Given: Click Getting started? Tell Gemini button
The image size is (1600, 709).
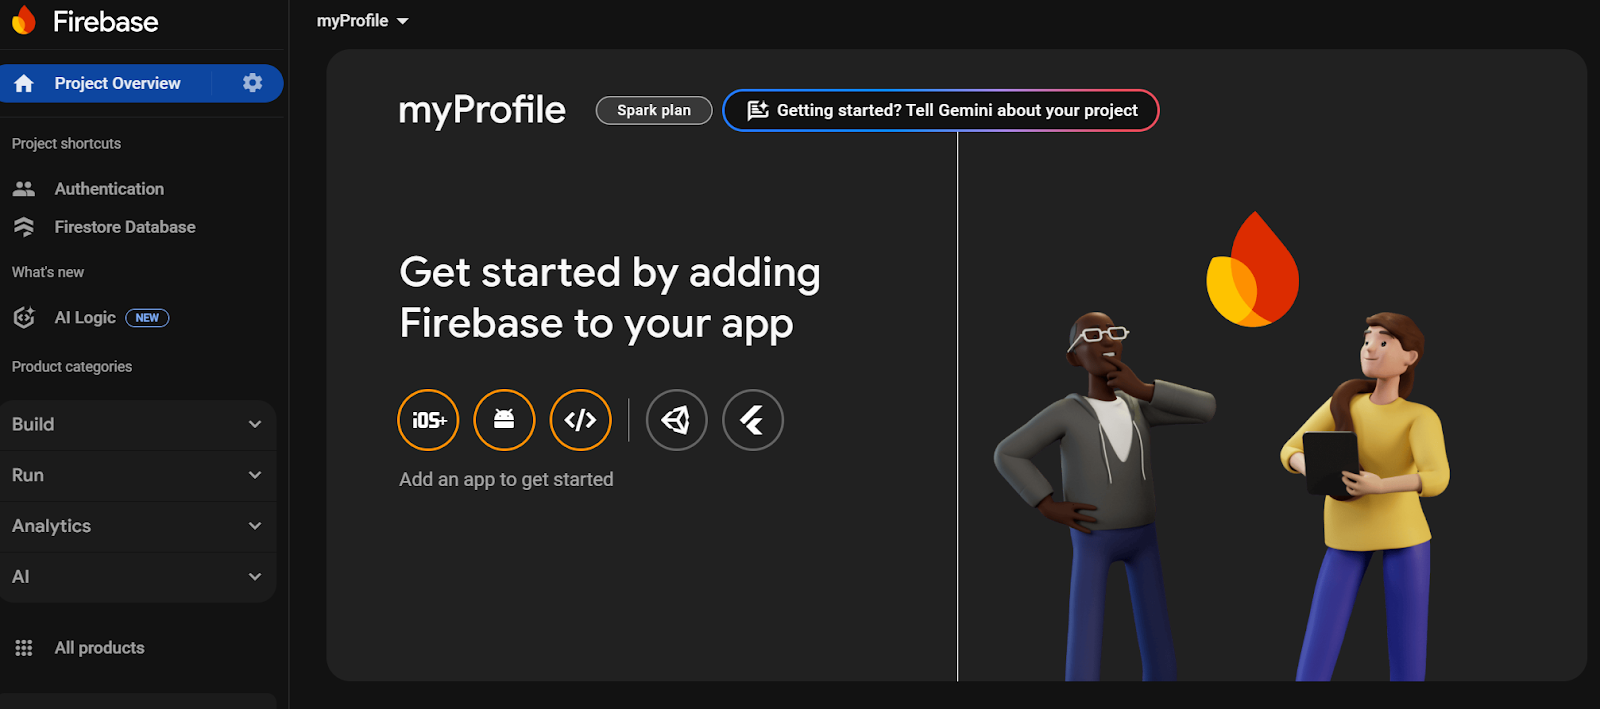Looking at the screenshot, I should pos(940,110).
